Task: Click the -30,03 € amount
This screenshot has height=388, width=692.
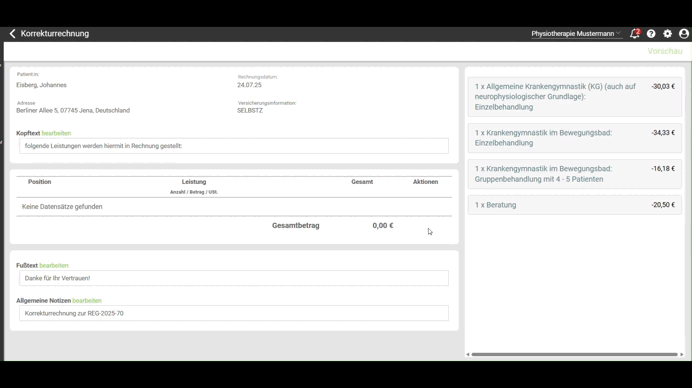Action: [663, 87]
